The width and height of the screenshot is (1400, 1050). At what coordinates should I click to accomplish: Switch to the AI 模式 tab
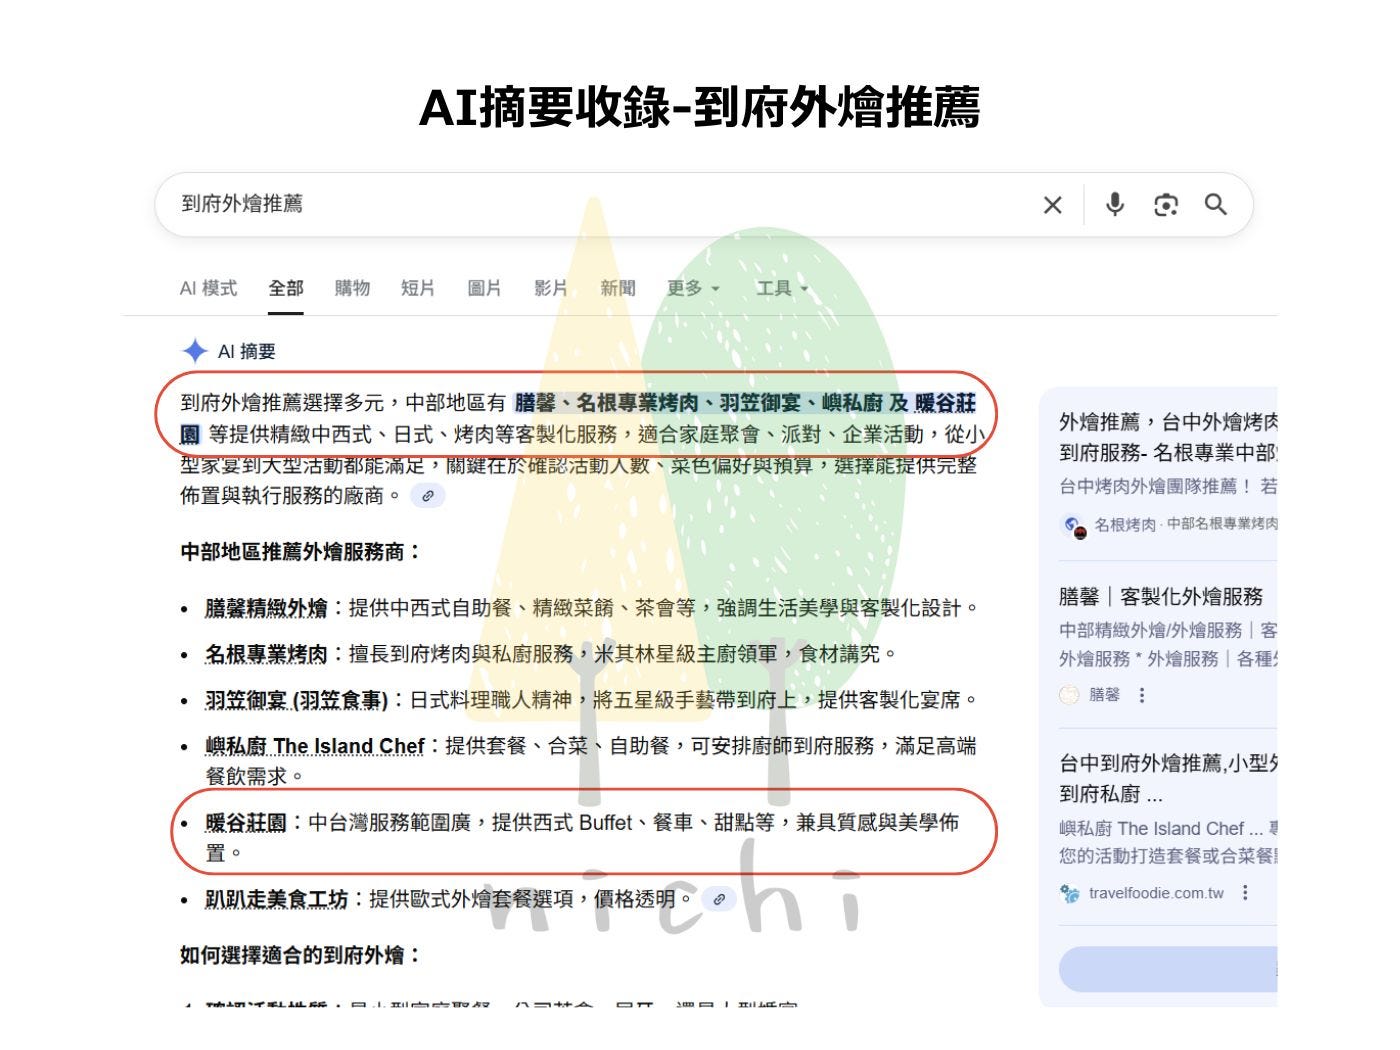click(x=208, y=289)
